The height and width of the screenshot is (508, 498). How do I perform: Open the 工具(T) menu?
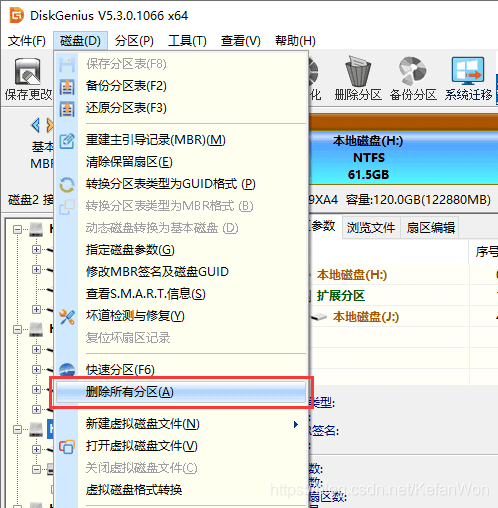click(187, 41)
